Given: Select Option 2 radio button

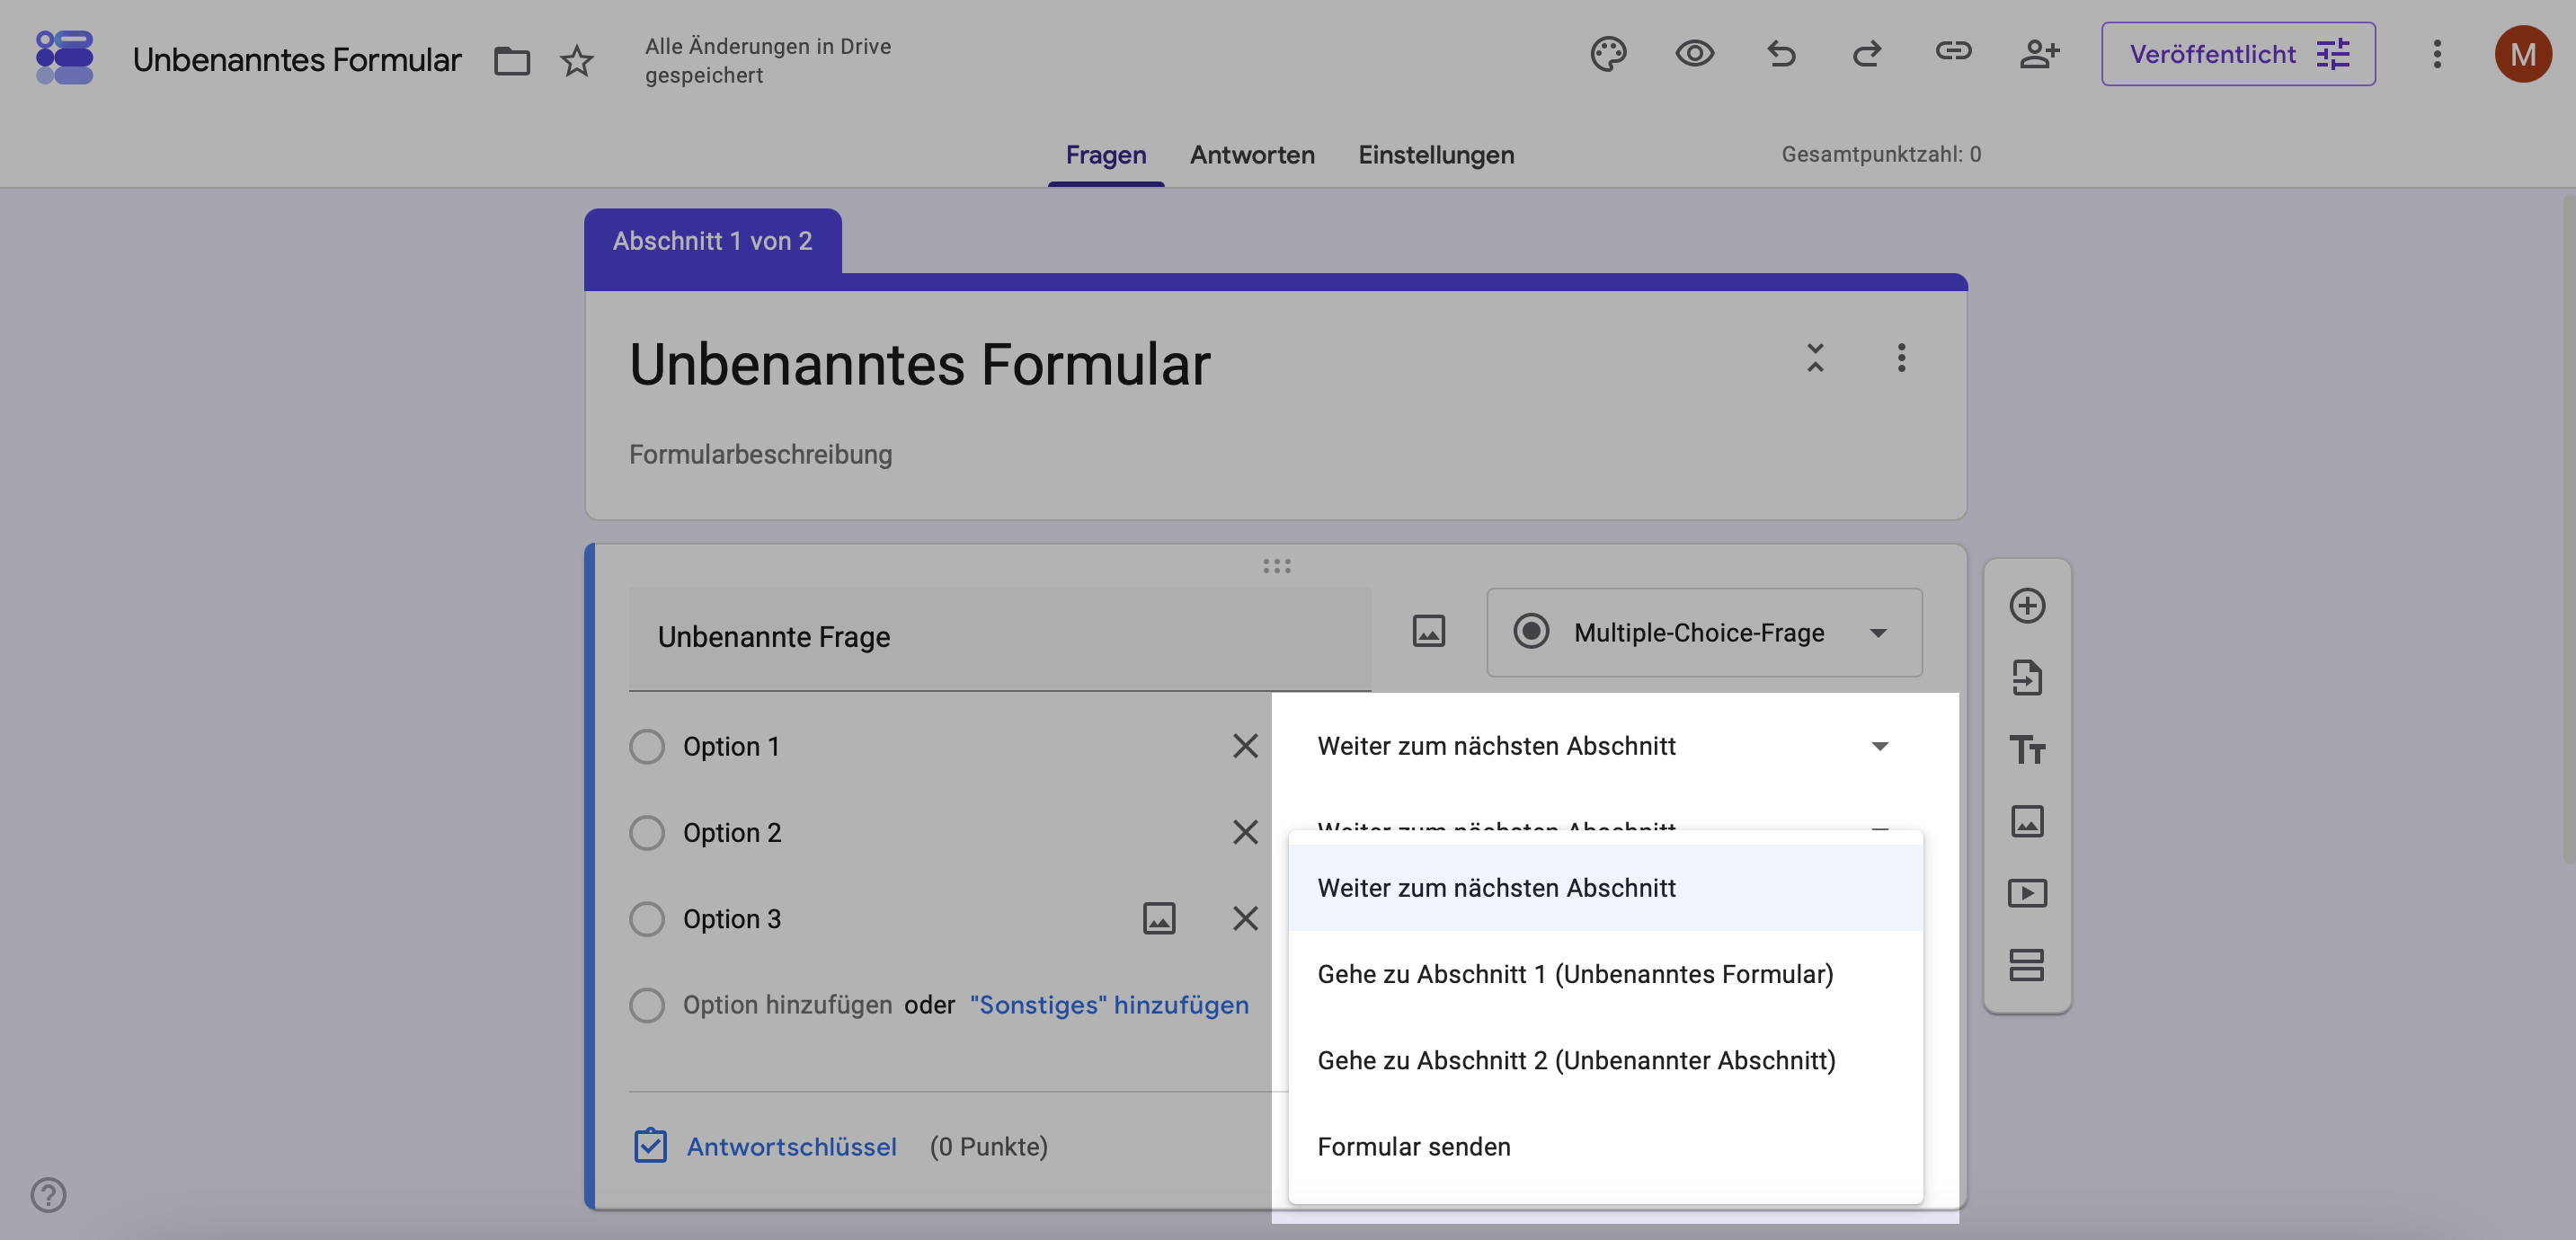Looking at the screenshot, I should 647,833.
